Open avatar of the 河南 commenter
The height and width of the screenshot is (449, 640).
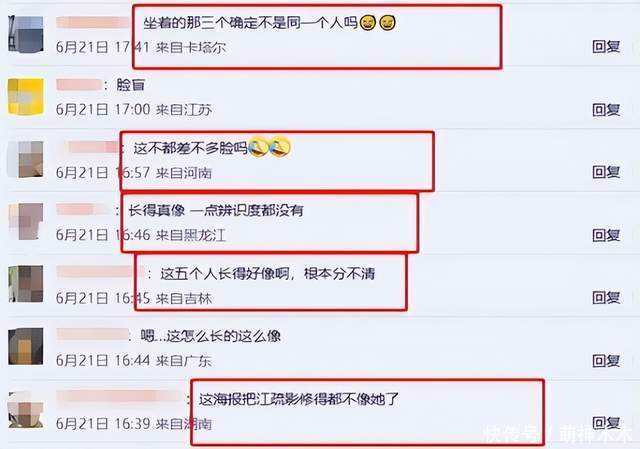pyautogui.click(x=26, y=160)
